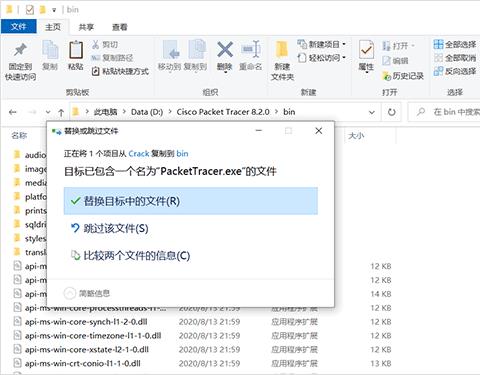Click 全部取消 in select group
The width and height of the screenshot is (480, 375).
(455, 58)
